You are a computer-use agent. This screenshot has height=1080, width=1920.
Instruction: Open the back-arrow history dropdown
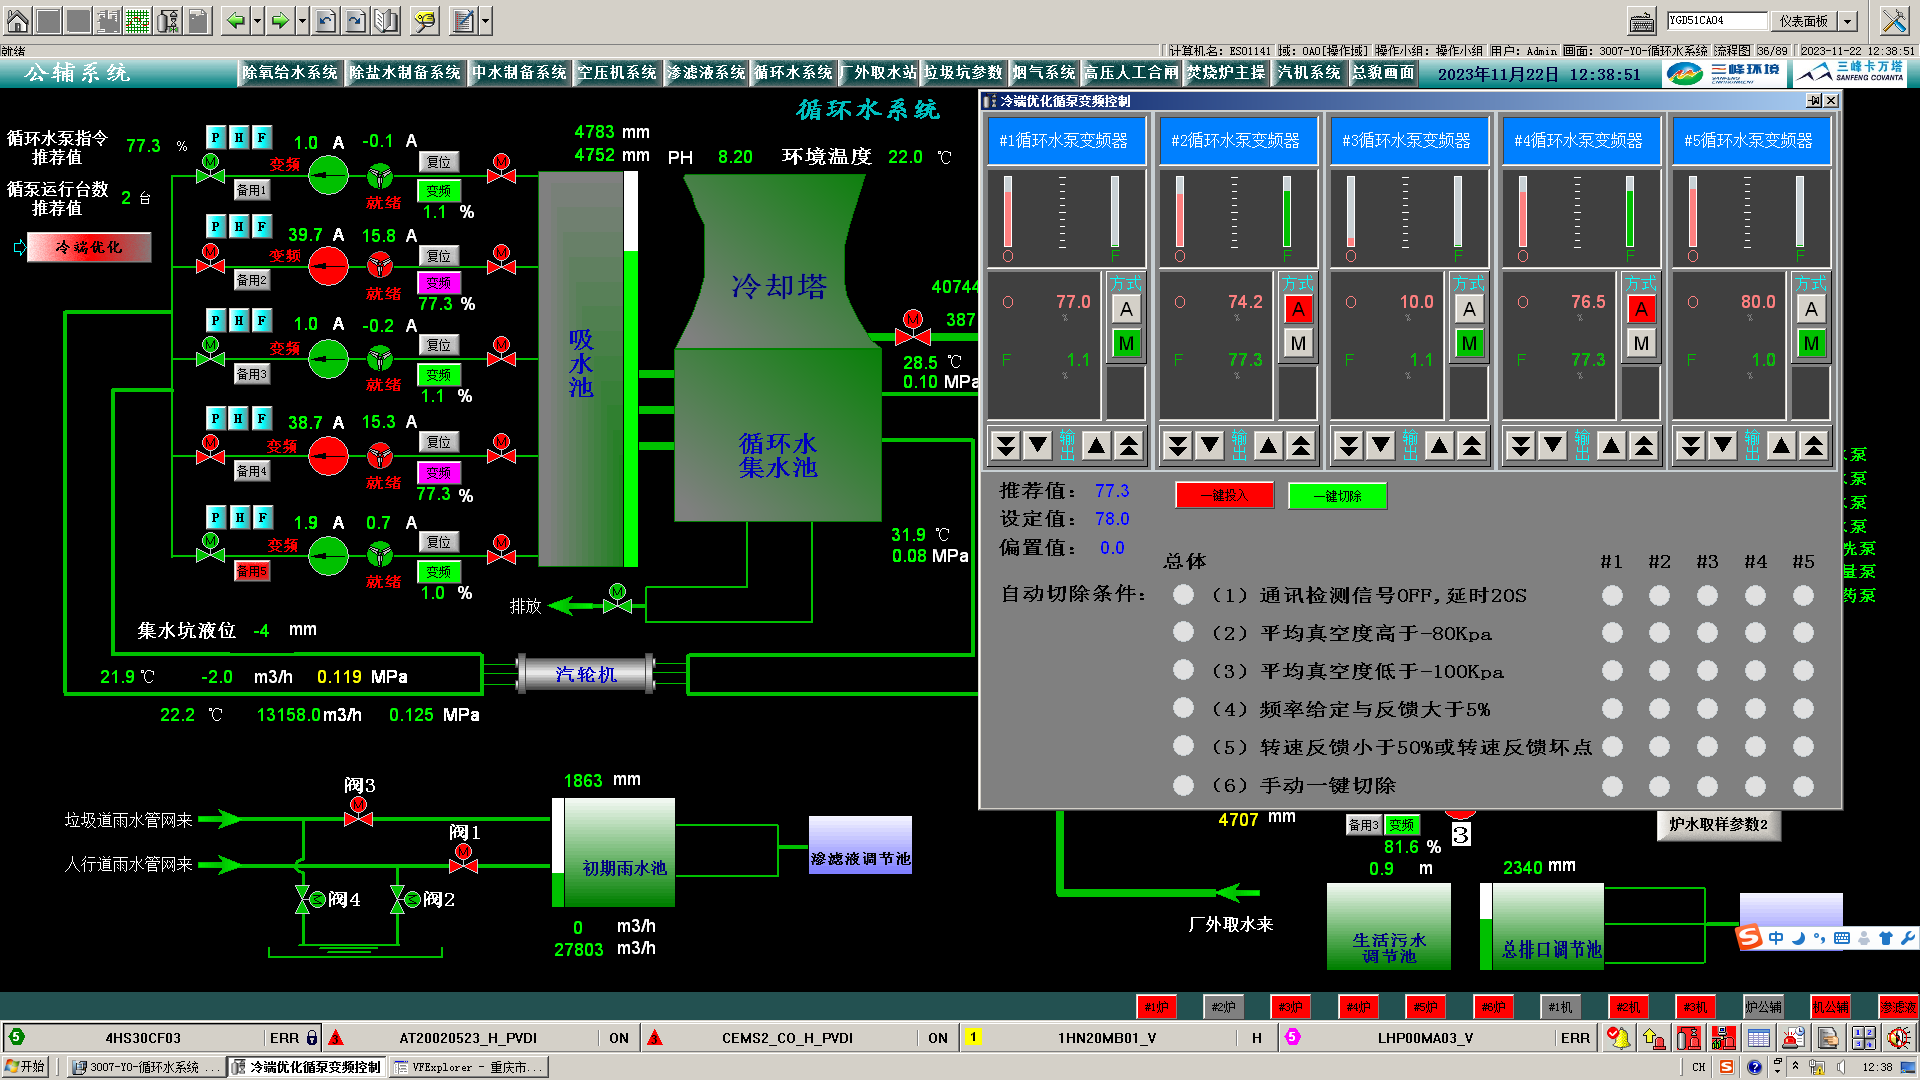click(257, 20)
